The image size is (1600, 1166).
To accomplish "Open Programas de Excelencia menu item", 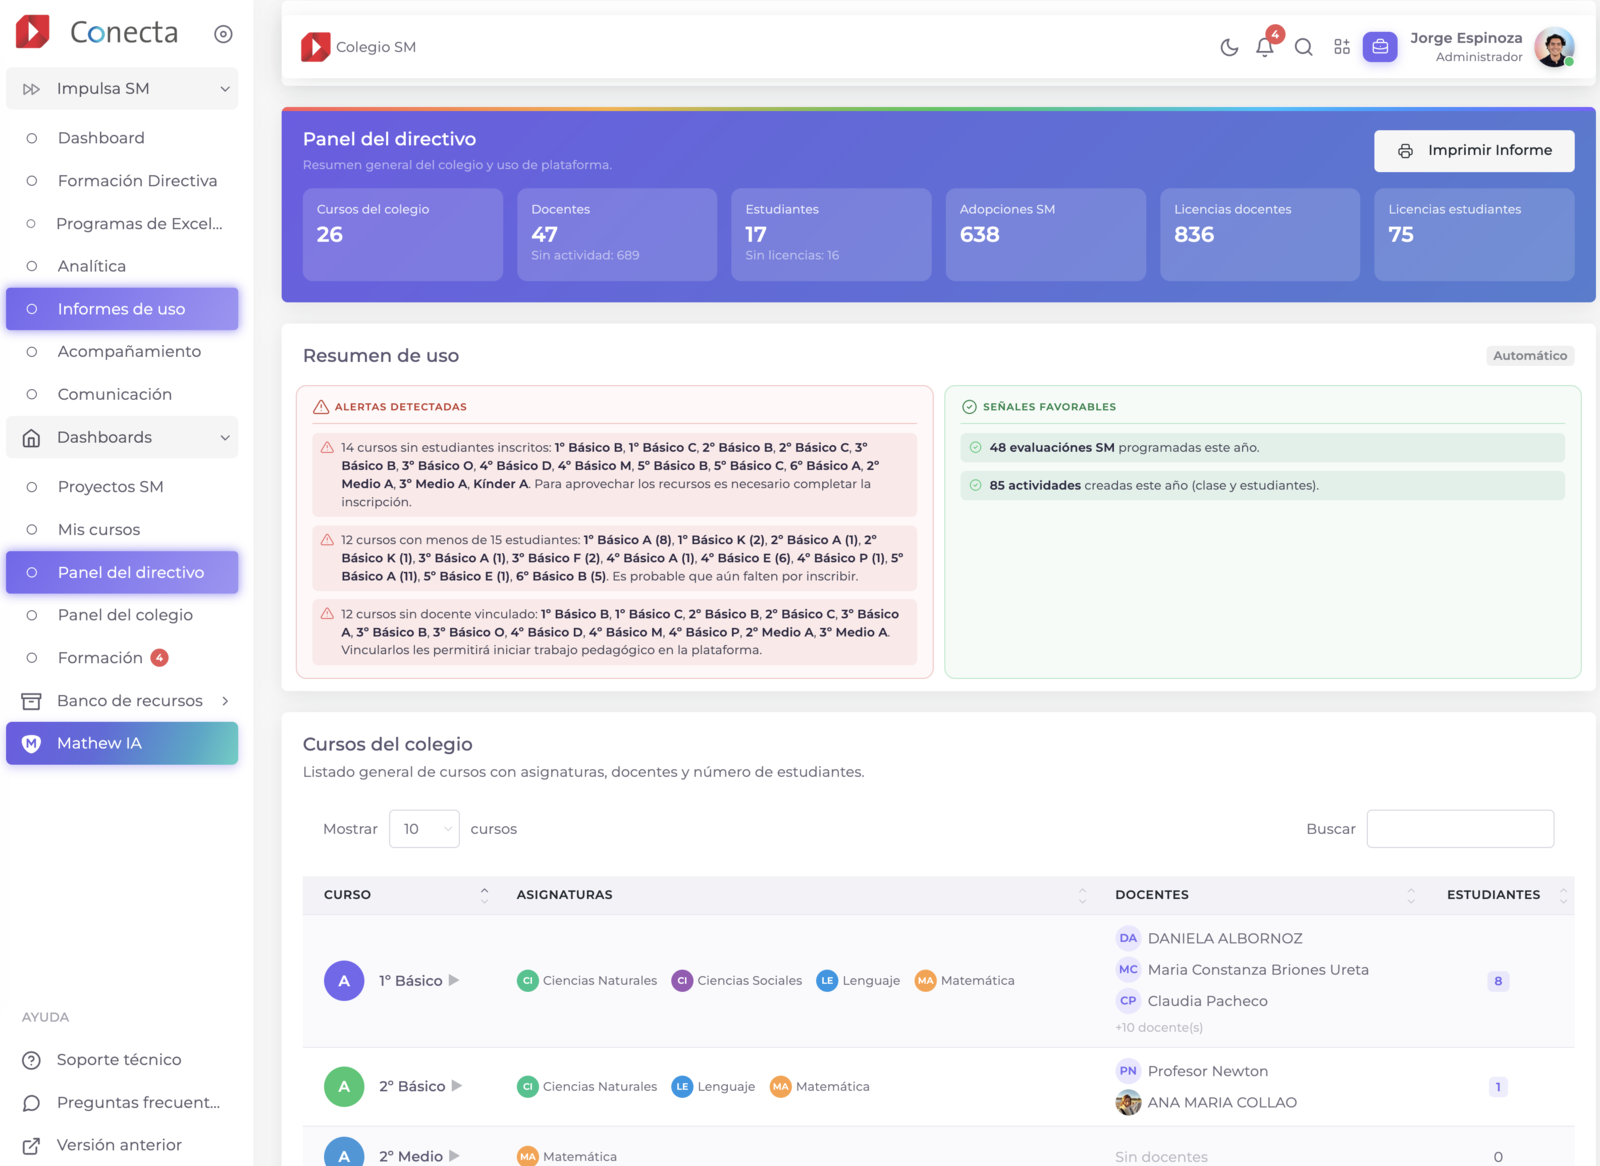I will pos(122,224).
